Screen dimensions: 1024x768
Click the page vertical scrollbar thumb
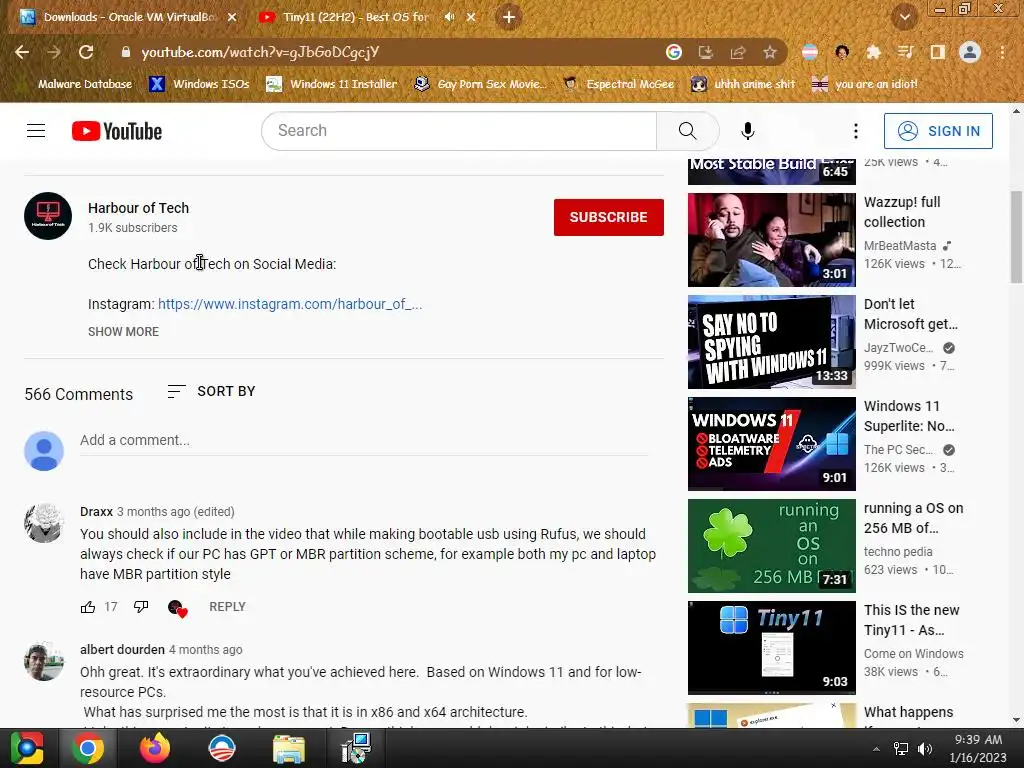pos(1016,236)
